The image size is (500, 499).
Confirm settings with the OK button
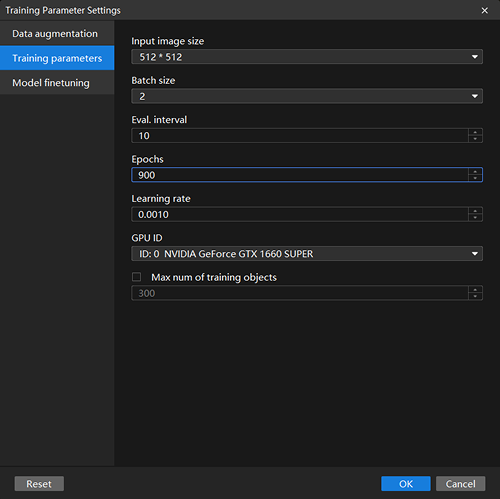406,484
